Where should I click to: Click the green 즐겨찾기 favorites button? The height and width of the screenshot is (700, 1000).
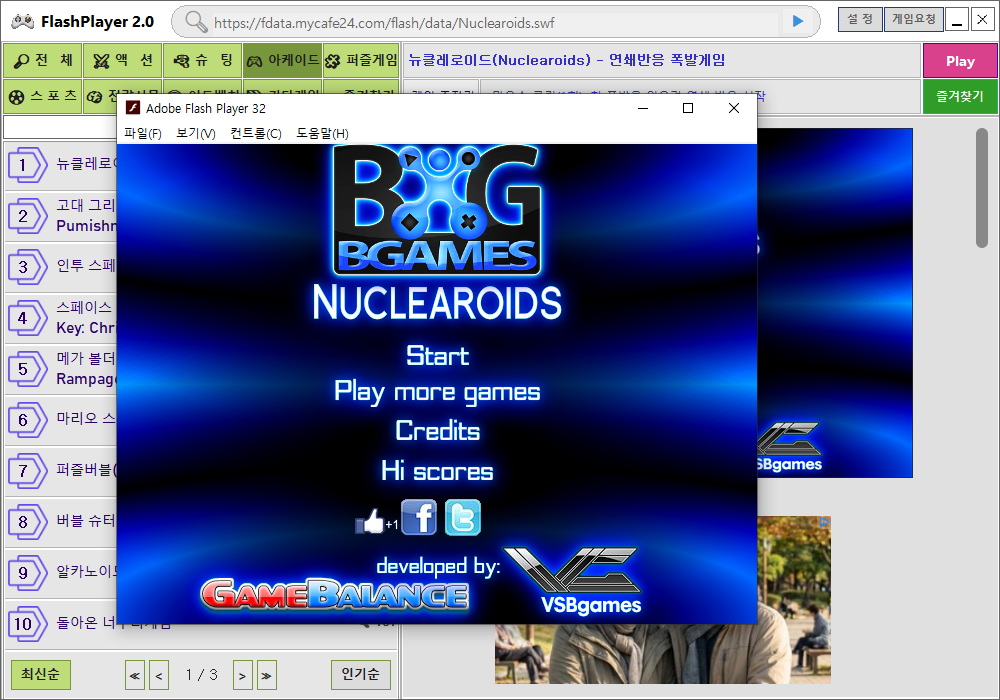pyautogui.click(x=960, y=96)
